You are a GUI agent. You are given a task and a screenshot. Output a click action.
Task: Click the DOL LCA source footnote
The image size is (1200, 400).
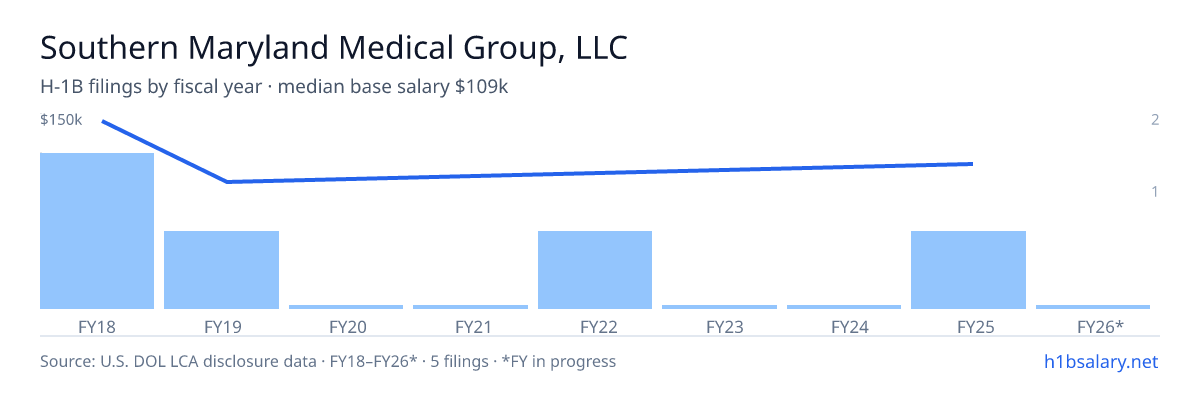click(328, 361)
